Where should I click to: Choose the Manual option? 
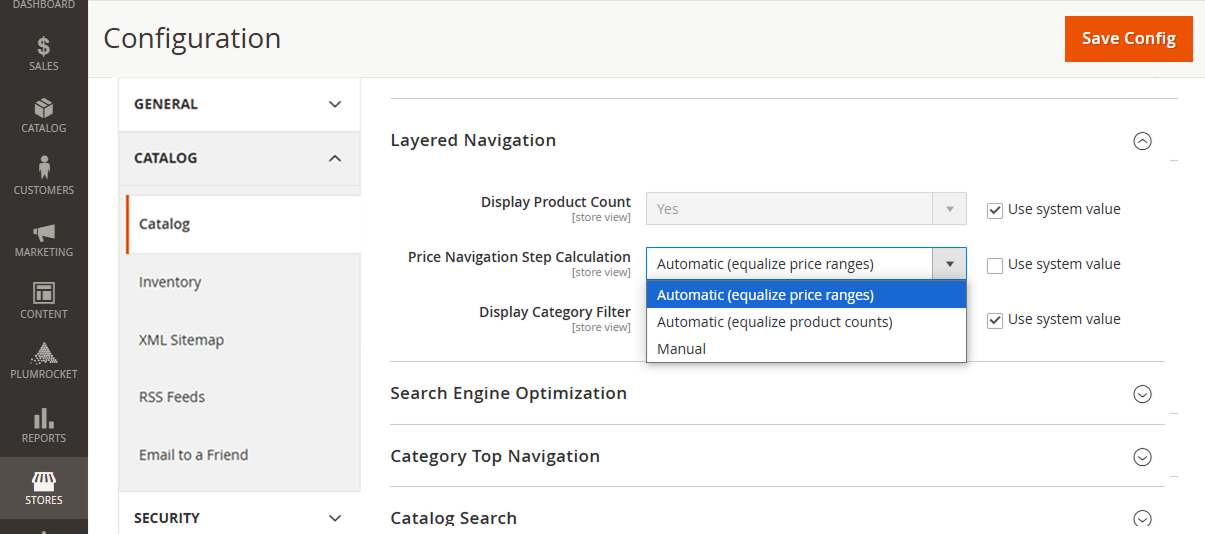[806, 349]
